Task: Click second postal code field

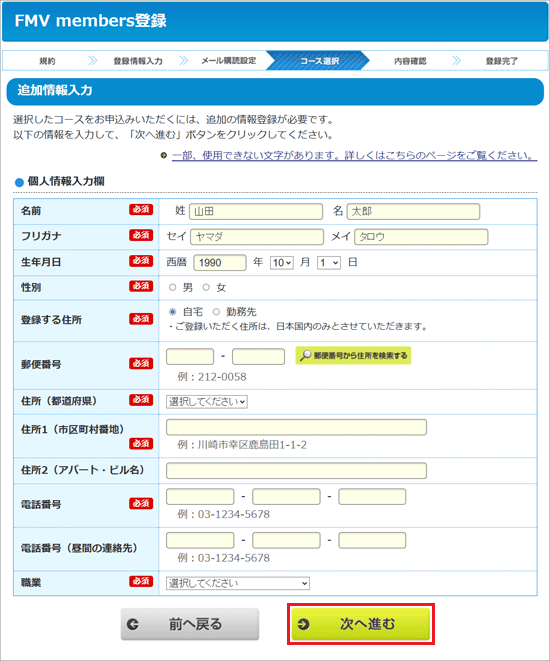Action: (258, 357)
